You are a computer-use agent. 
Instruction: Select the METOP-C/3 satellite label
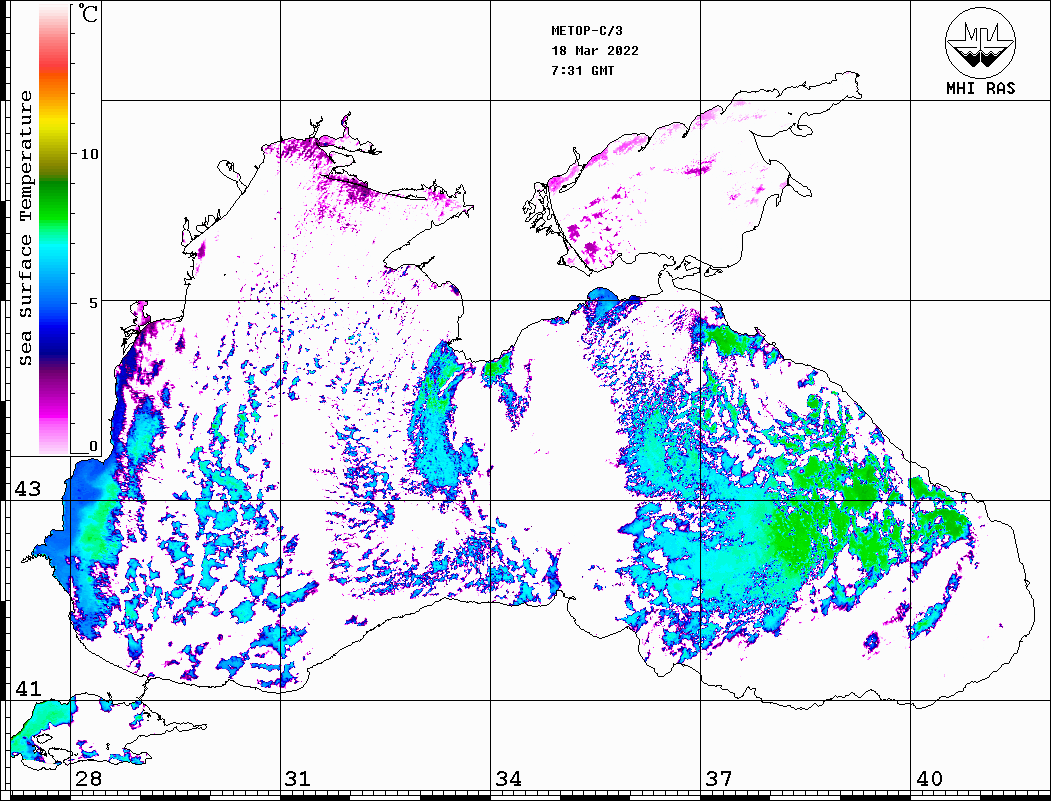click(x=586, y=31)
